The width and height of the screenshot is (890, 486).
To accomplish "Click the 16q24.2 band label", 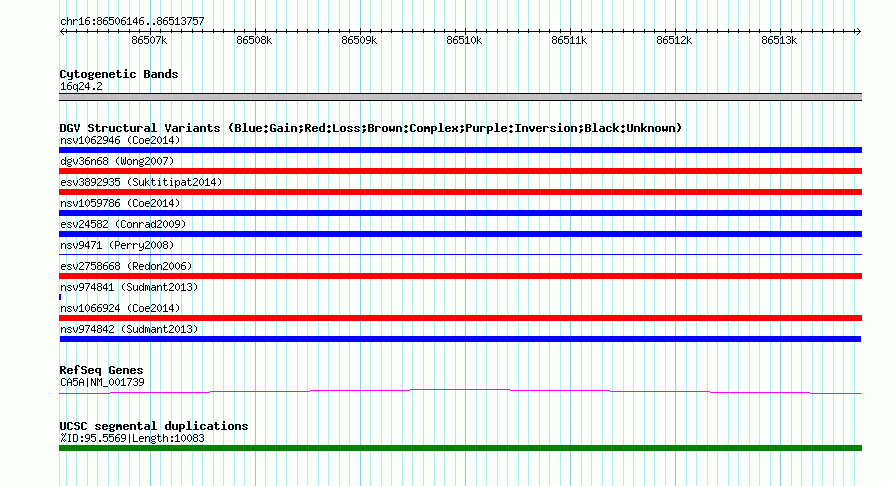I will click(81, 86).
